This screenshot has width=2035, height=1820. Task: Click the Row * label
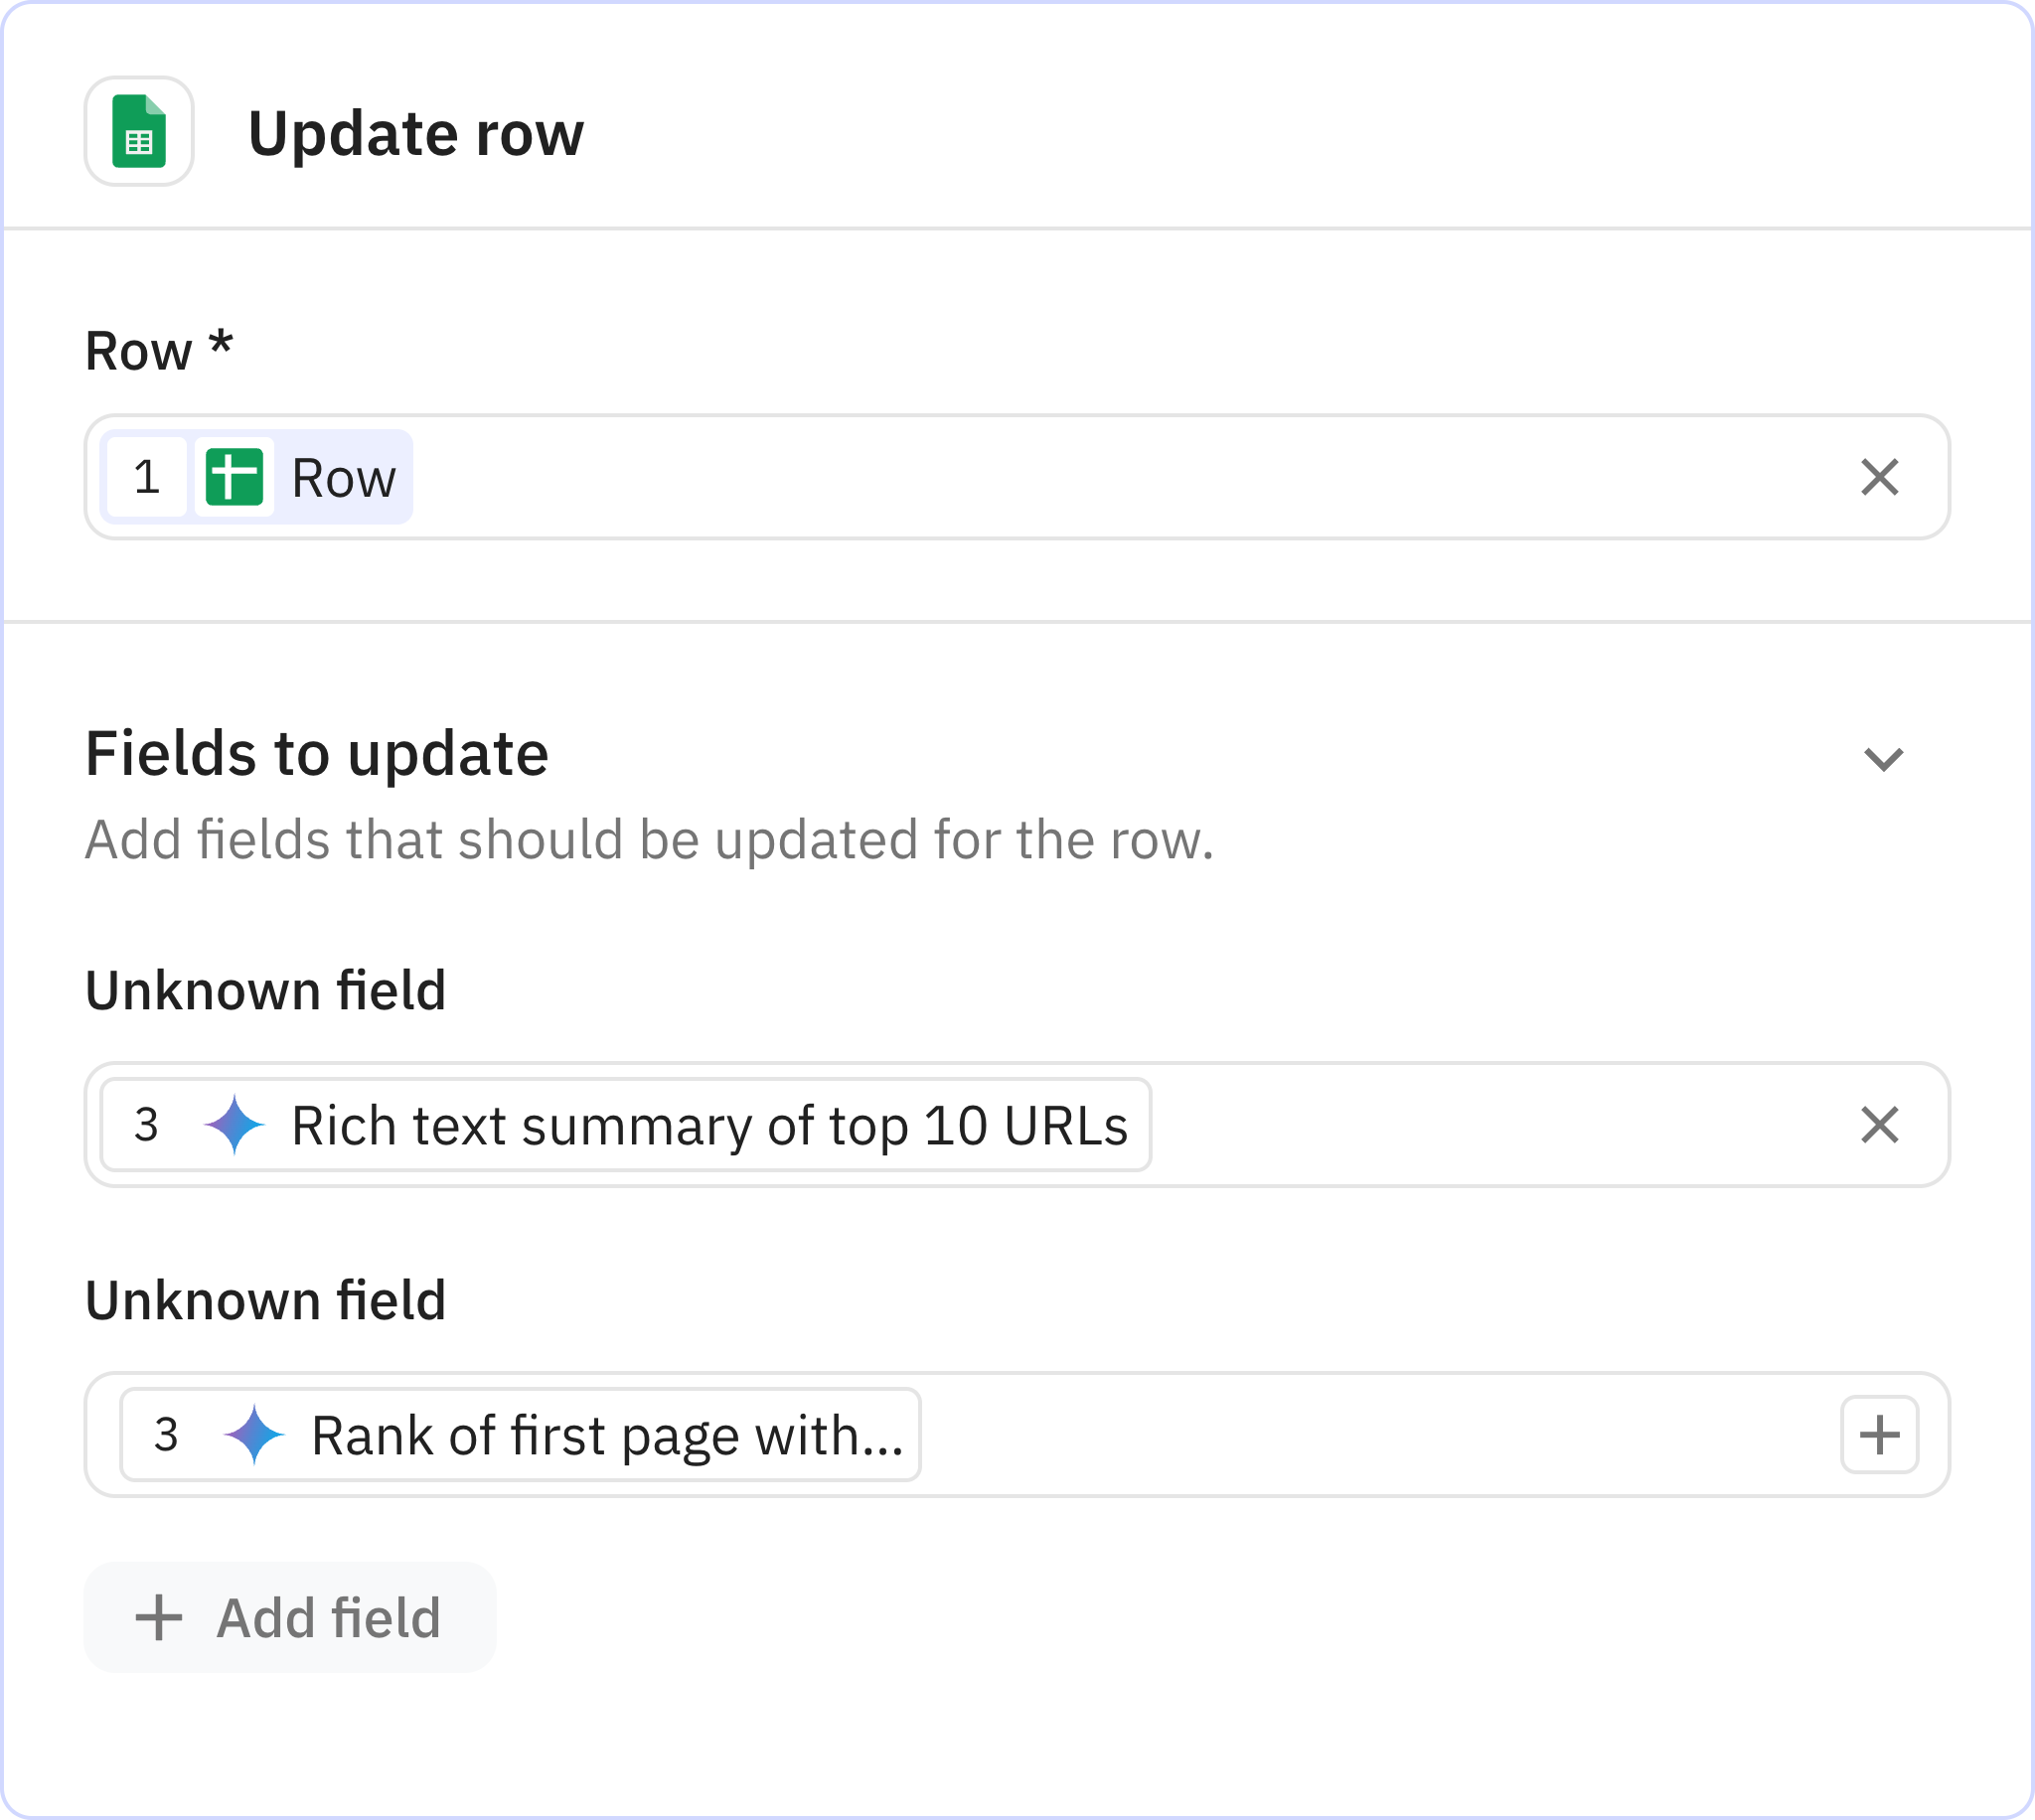click(159, 351)
